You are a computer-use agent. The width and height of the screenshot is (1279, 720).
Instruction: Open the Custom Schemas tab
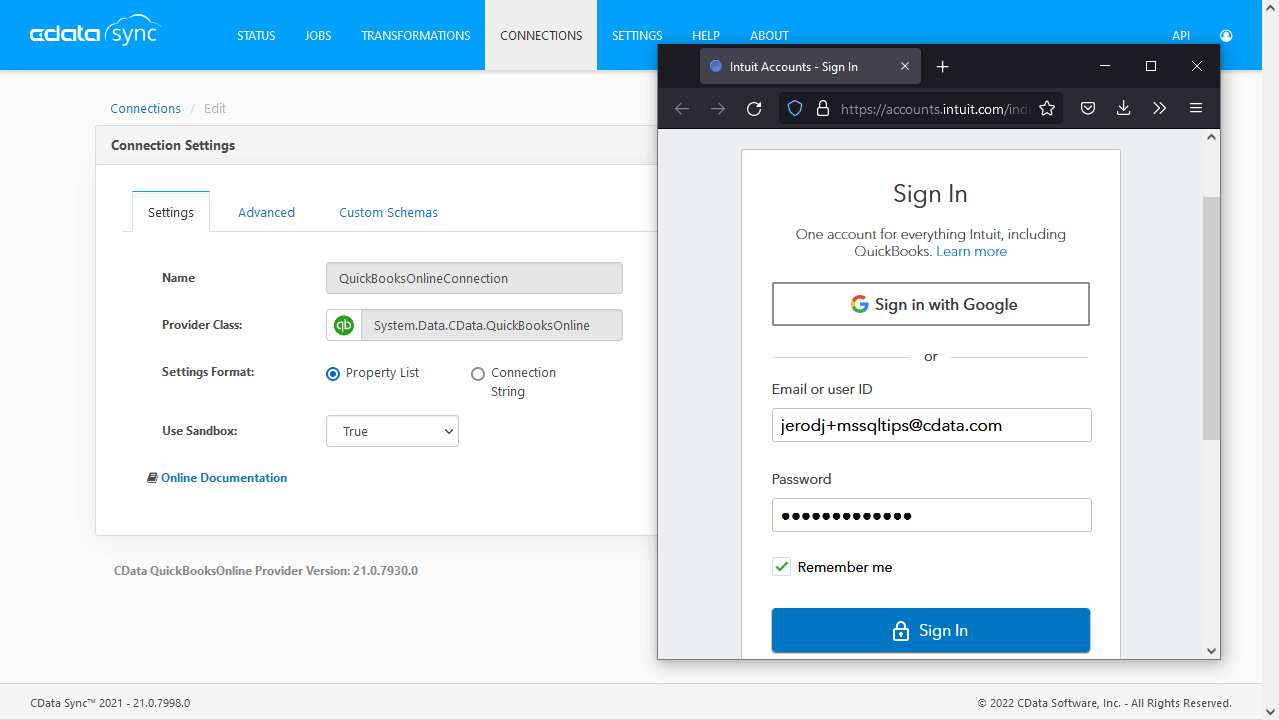[x=388, y=212]
